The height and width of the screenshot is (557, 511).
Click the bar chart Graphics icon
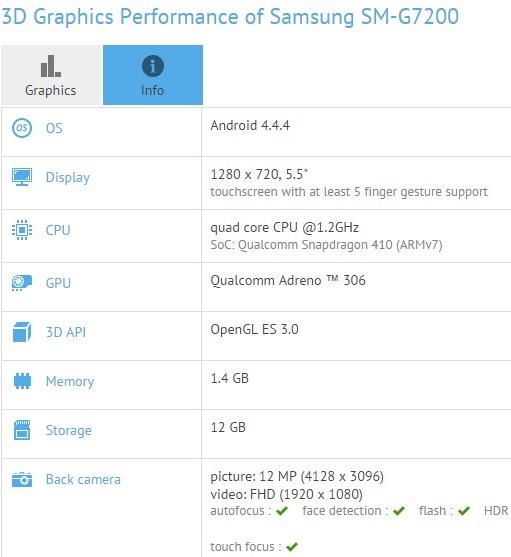pos(51,66)
